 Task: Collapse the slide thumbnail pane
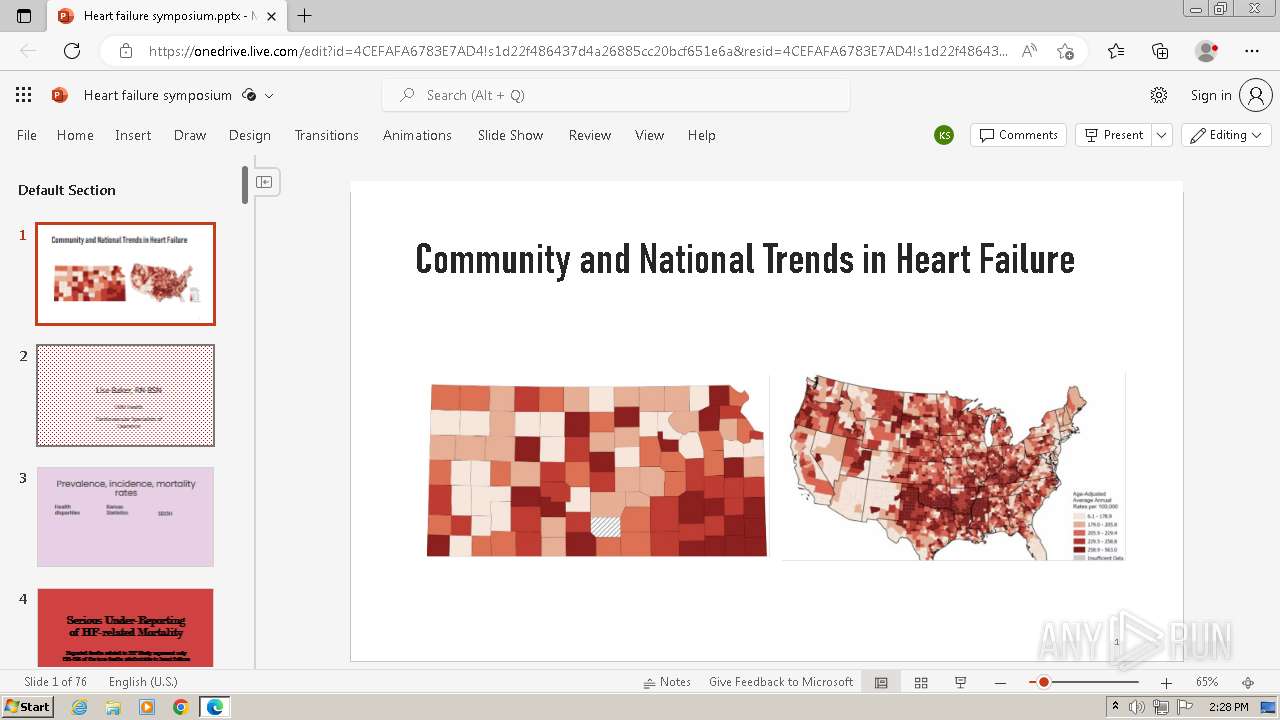point(264,182)
